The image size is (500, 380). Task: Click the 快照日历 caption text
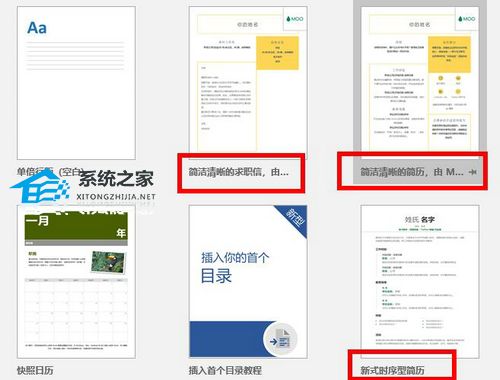(35, 370)
